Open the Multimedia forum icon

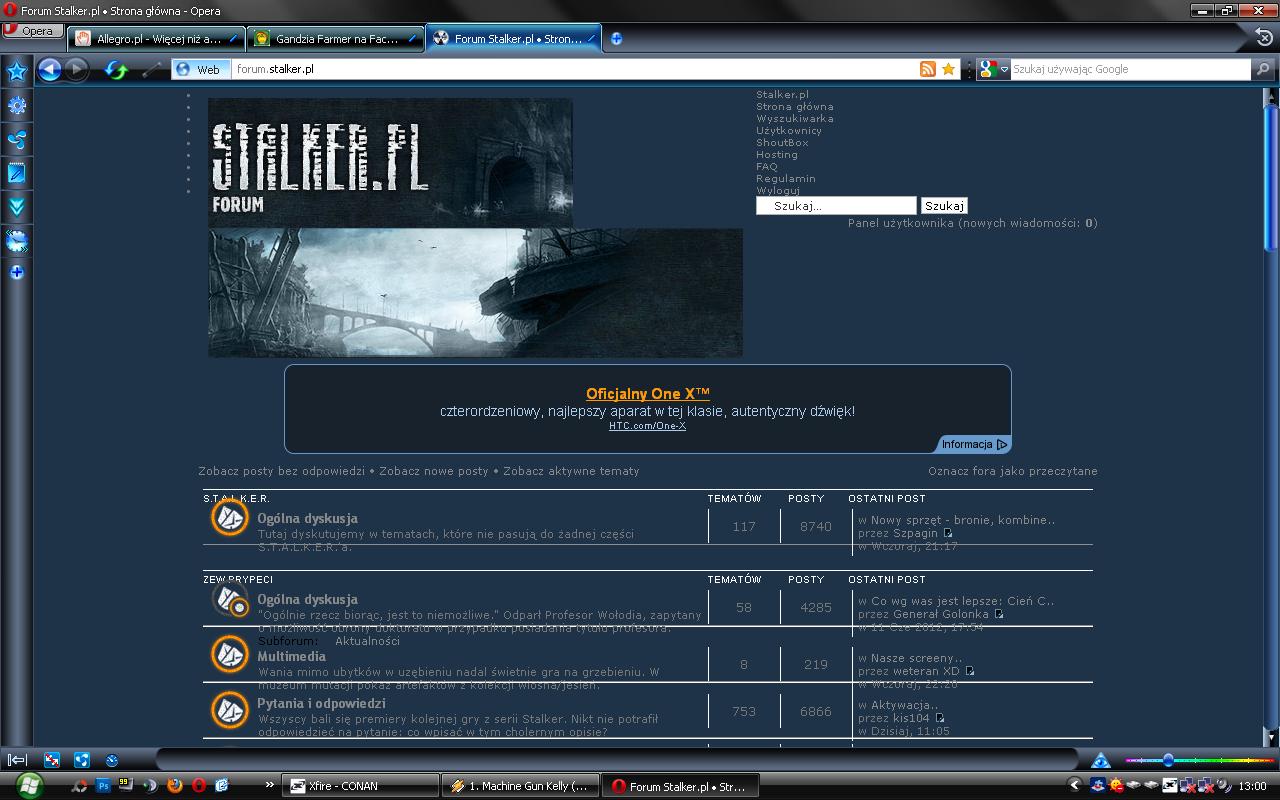pyautogui.click(x=230, y=654)
